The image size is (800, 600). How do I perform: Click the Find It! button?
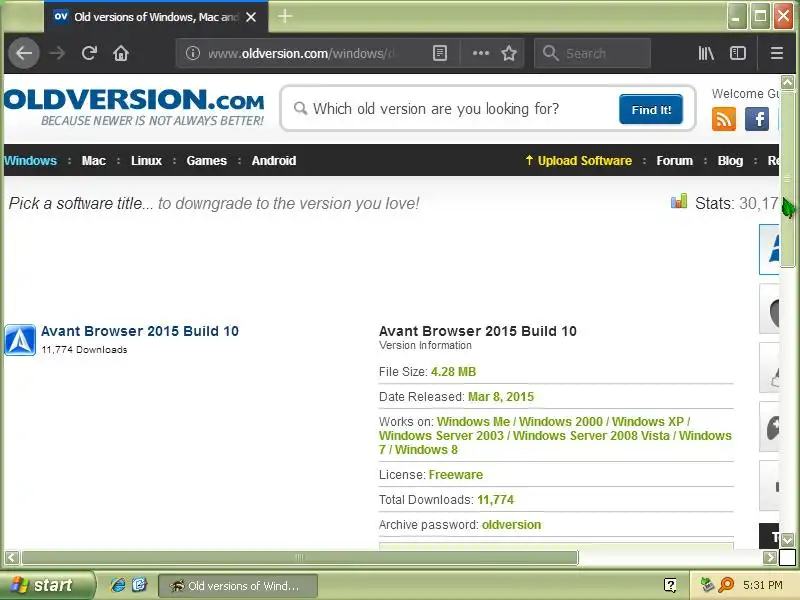651,109
